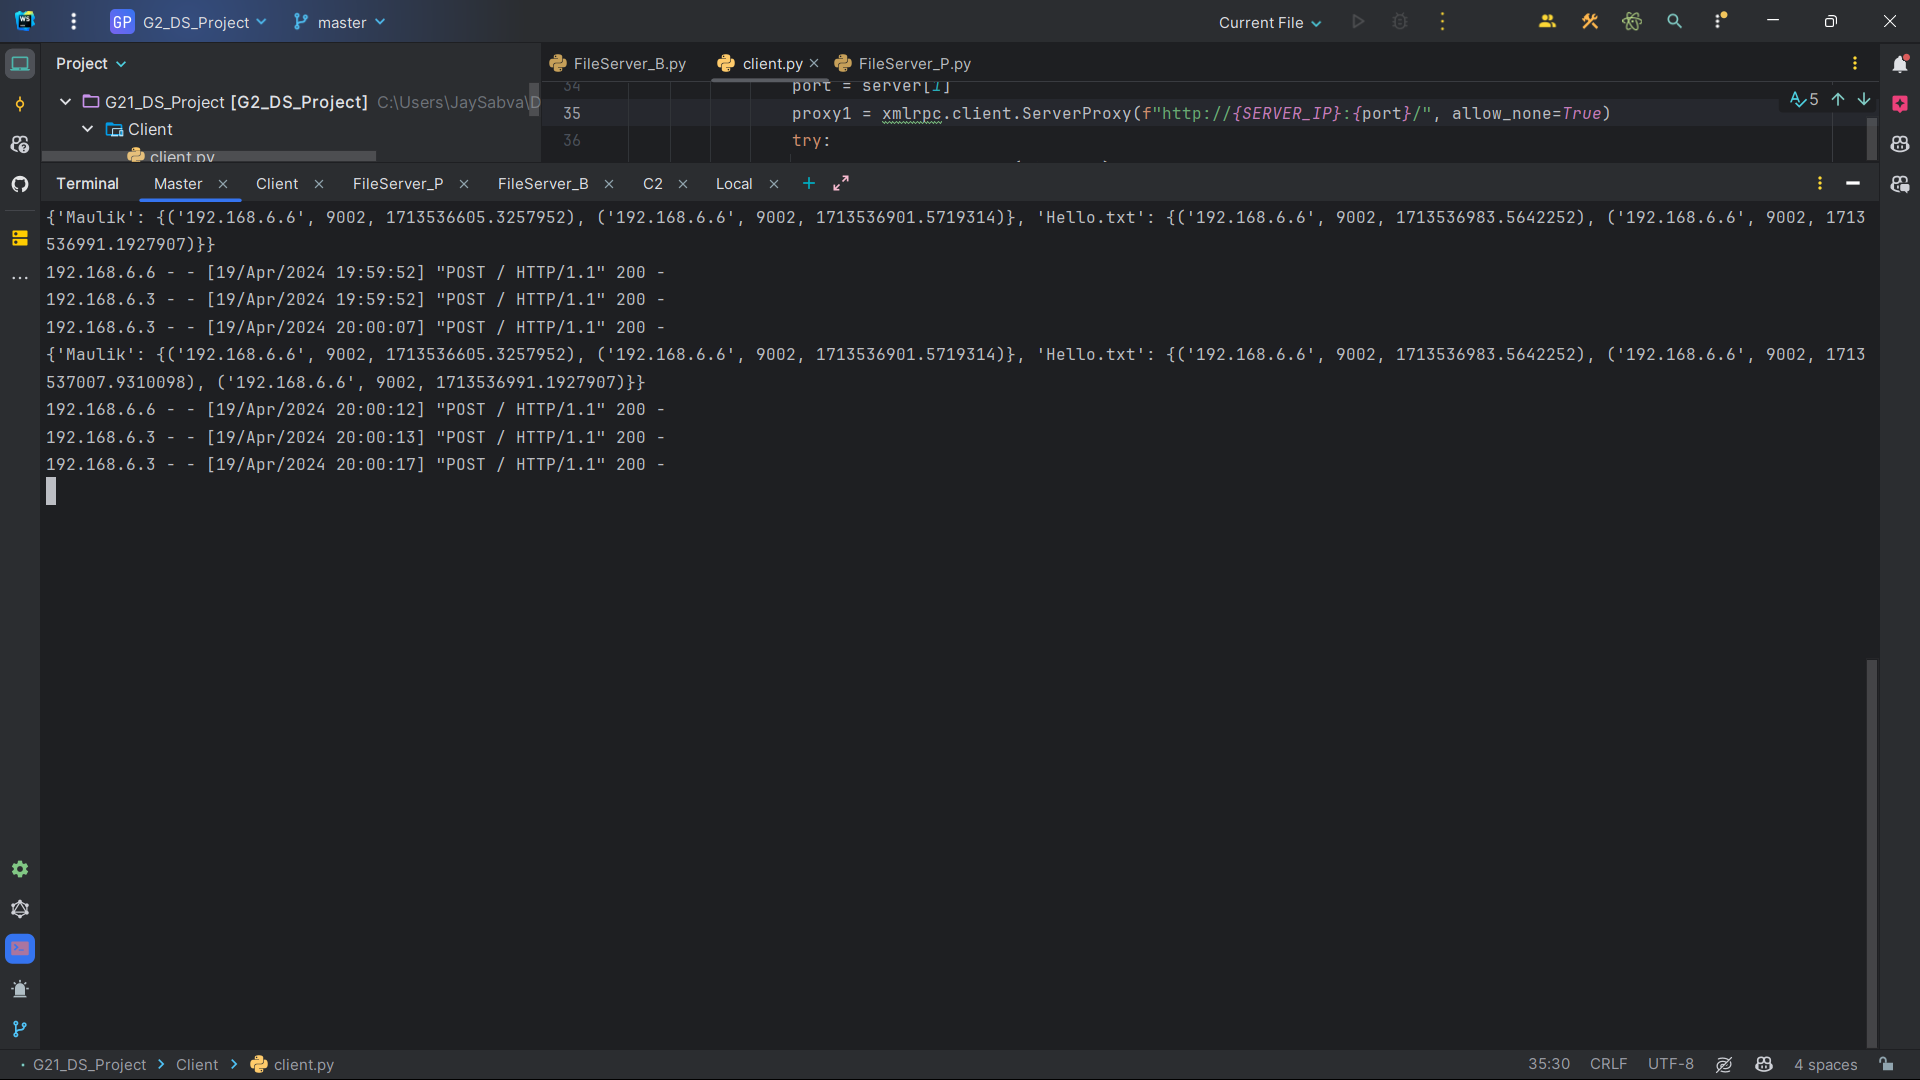Open Python Packages tool window icon
Screen dimensions: 1920x1080
click(20, 238)
